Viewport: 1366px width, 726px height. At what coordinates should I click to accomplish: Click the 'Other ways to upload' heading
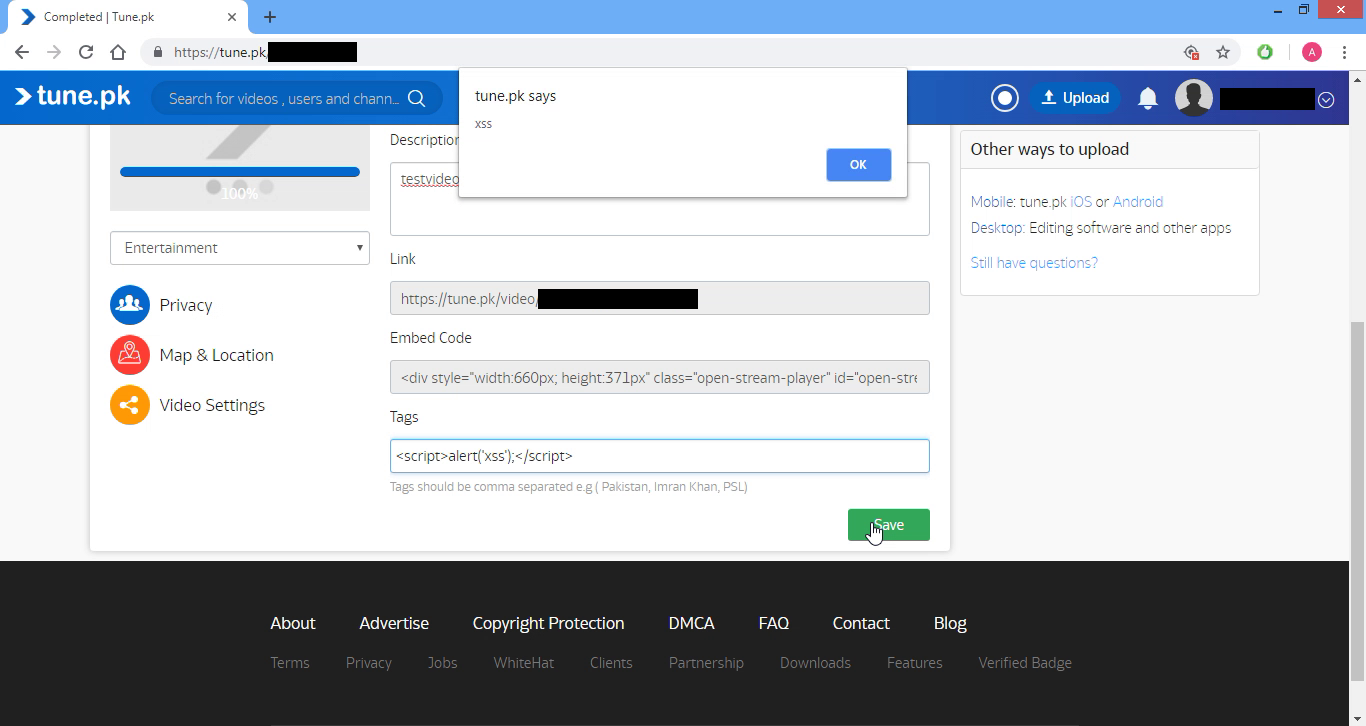point(1050,149)
